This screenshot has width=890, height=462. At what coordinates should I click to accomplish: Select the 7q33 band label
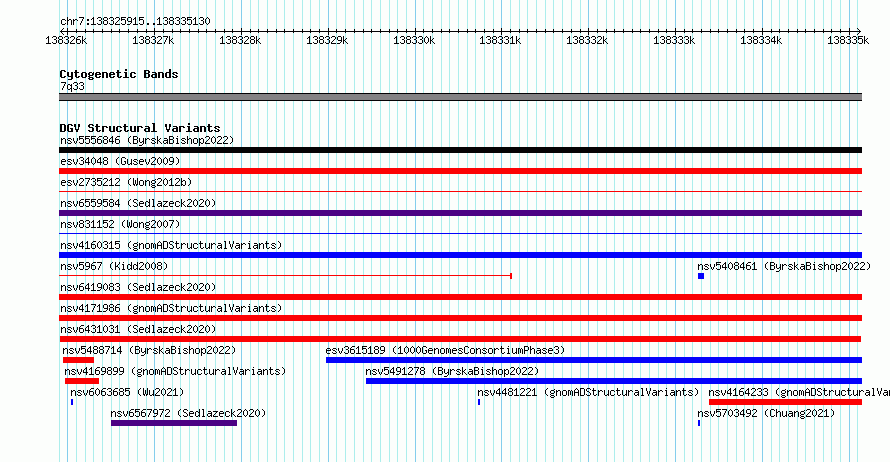point(72,86)
